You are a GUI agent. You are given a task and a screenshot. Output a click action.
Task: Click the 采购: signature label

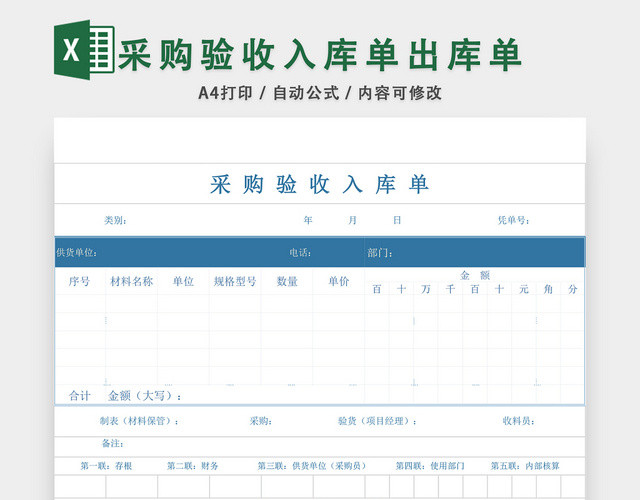261,421
